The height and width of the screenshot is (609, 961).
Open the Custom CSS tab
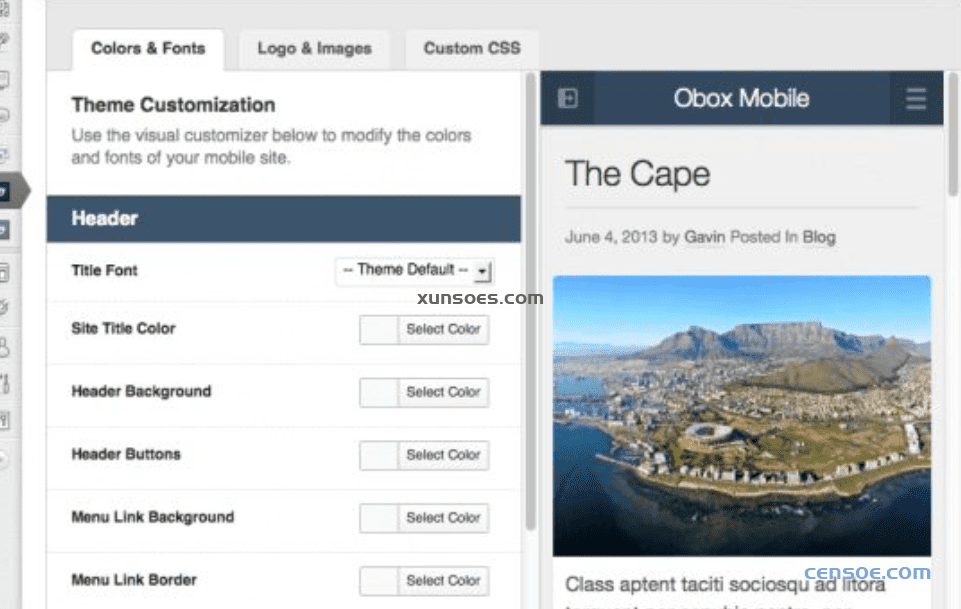pos(471,48)
